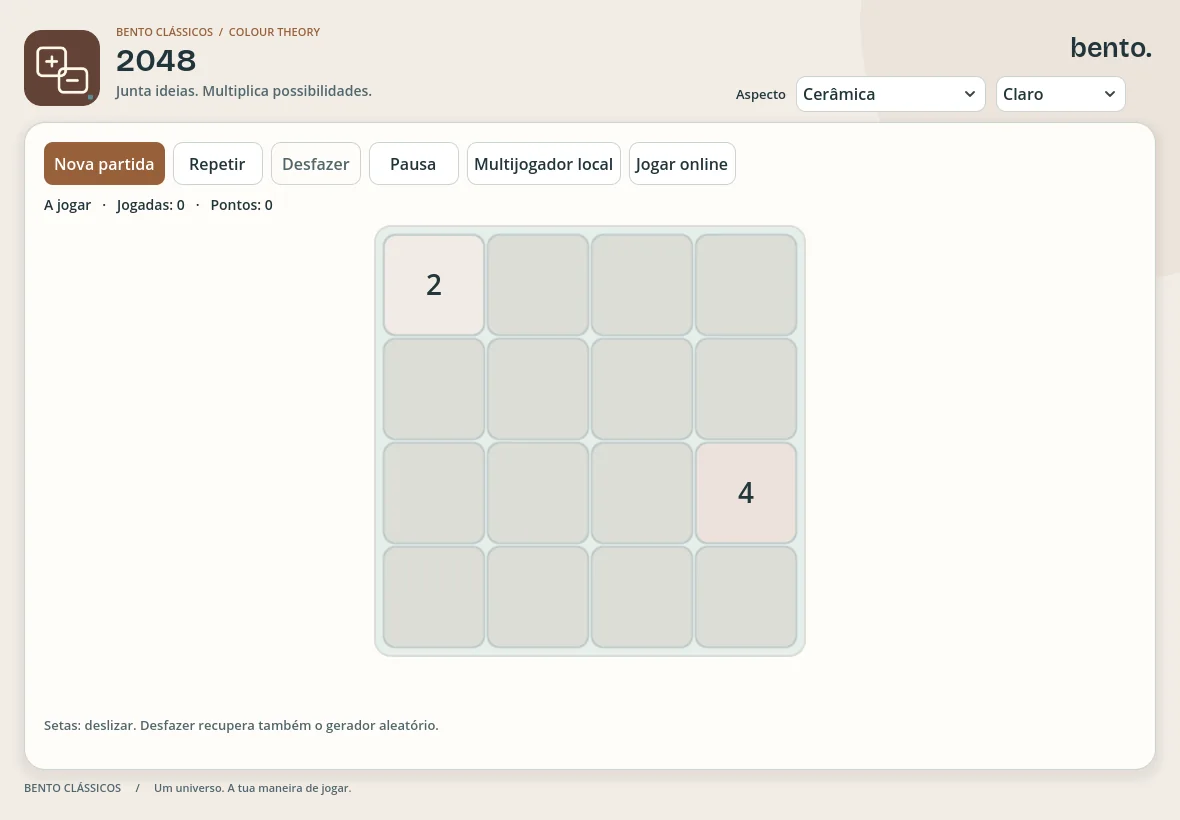Click the tile showing 2
The height and width of the screenshot is (820, 1180).
pos(433,284)
